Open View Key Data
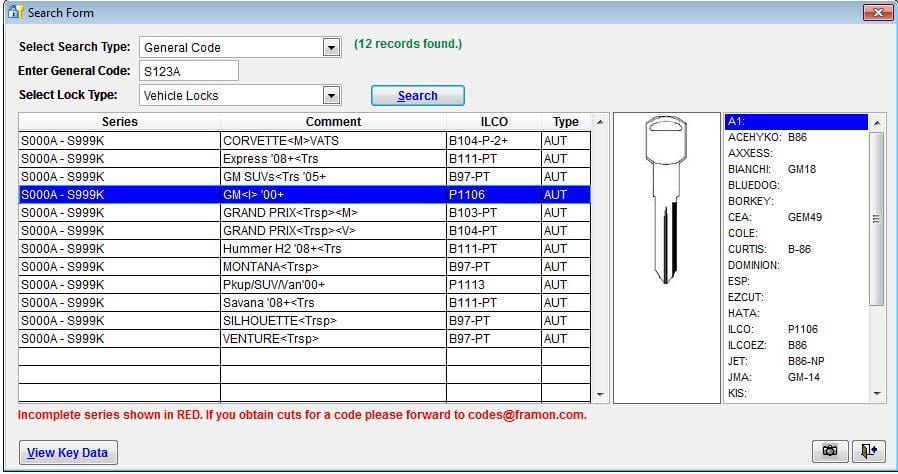Screen dimensions: 898x474 [67, 452]
